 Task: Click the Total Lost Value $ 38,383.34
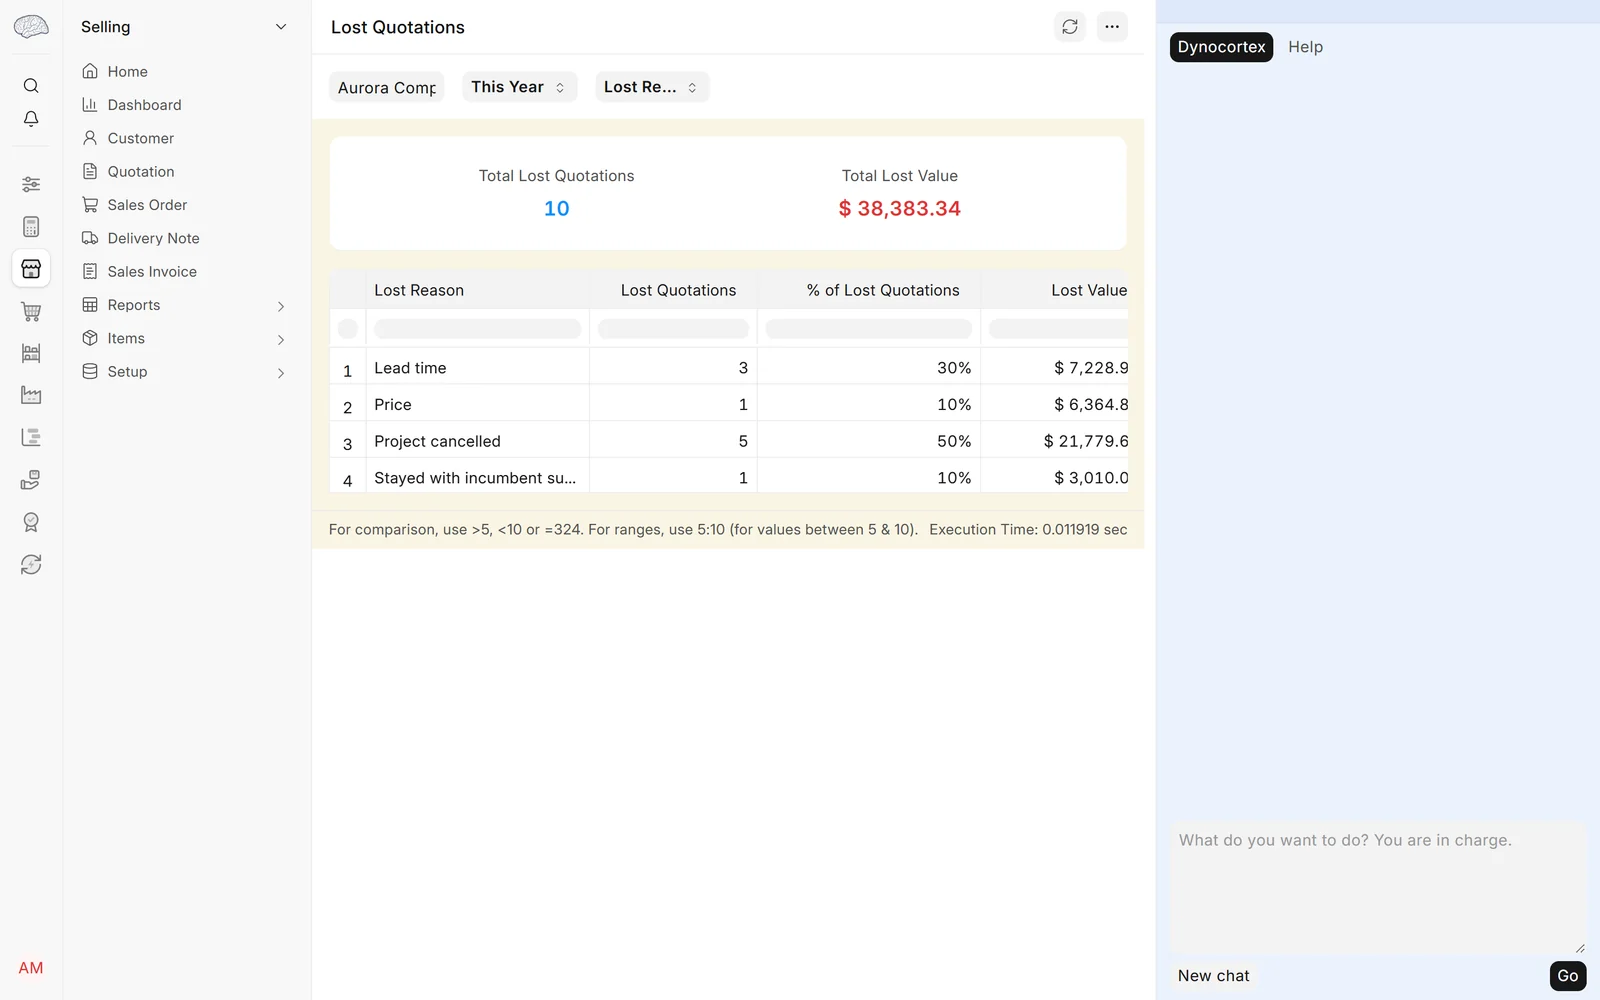point(899,209)
